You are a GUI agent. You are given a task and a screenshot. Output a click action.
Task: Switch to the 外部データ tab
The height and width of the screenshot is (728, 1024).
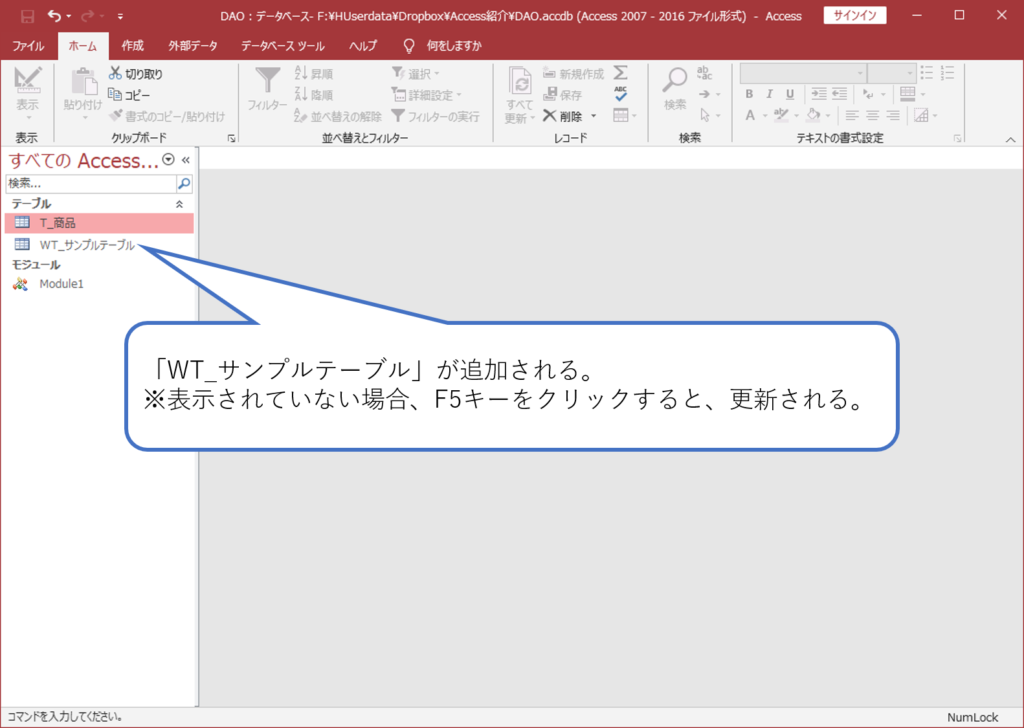pyautogui.click(x=193, y=46)
